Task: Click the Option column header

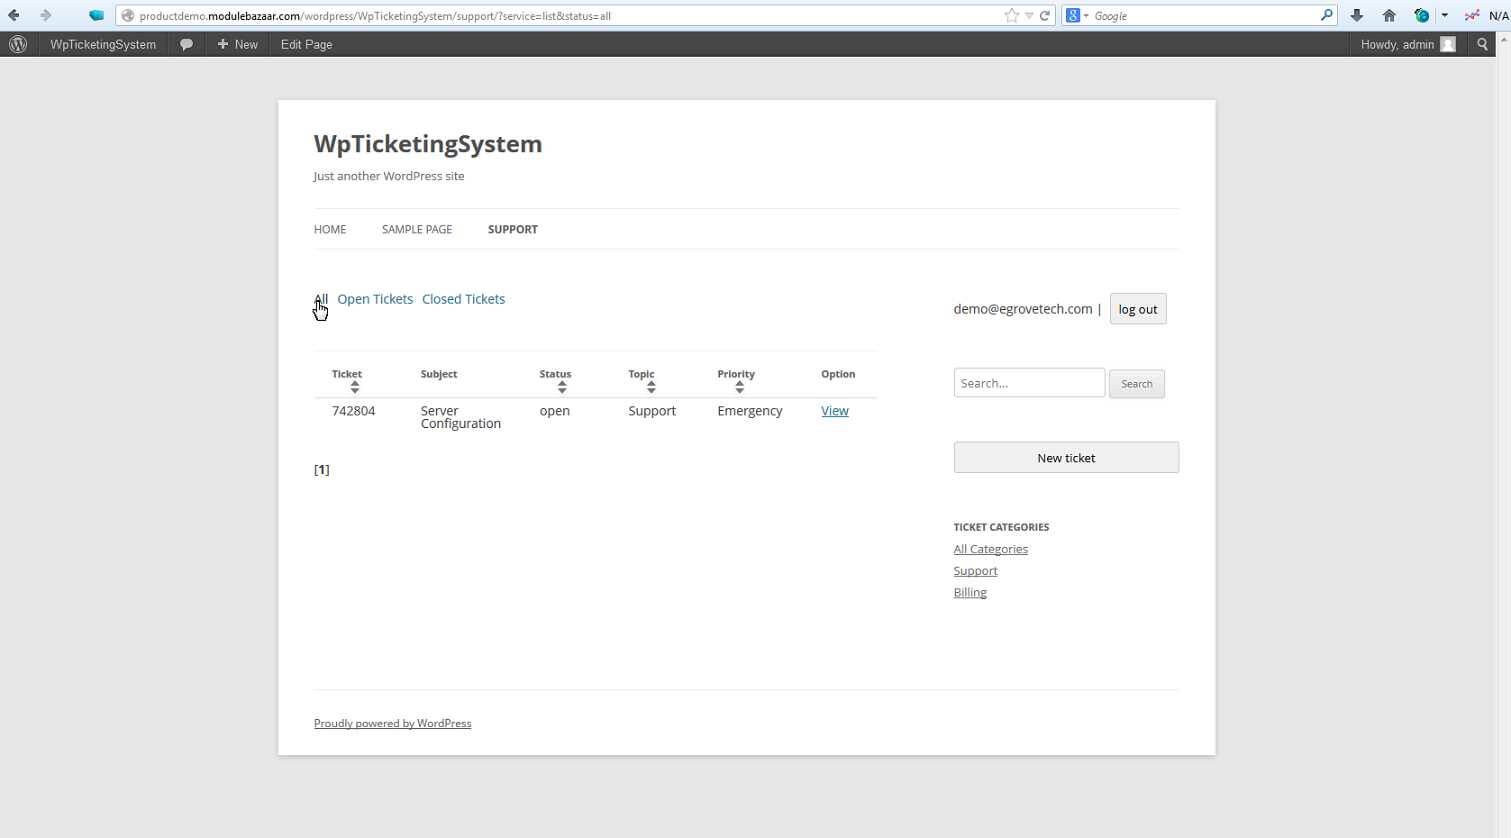Action: [x=838, y=374]
